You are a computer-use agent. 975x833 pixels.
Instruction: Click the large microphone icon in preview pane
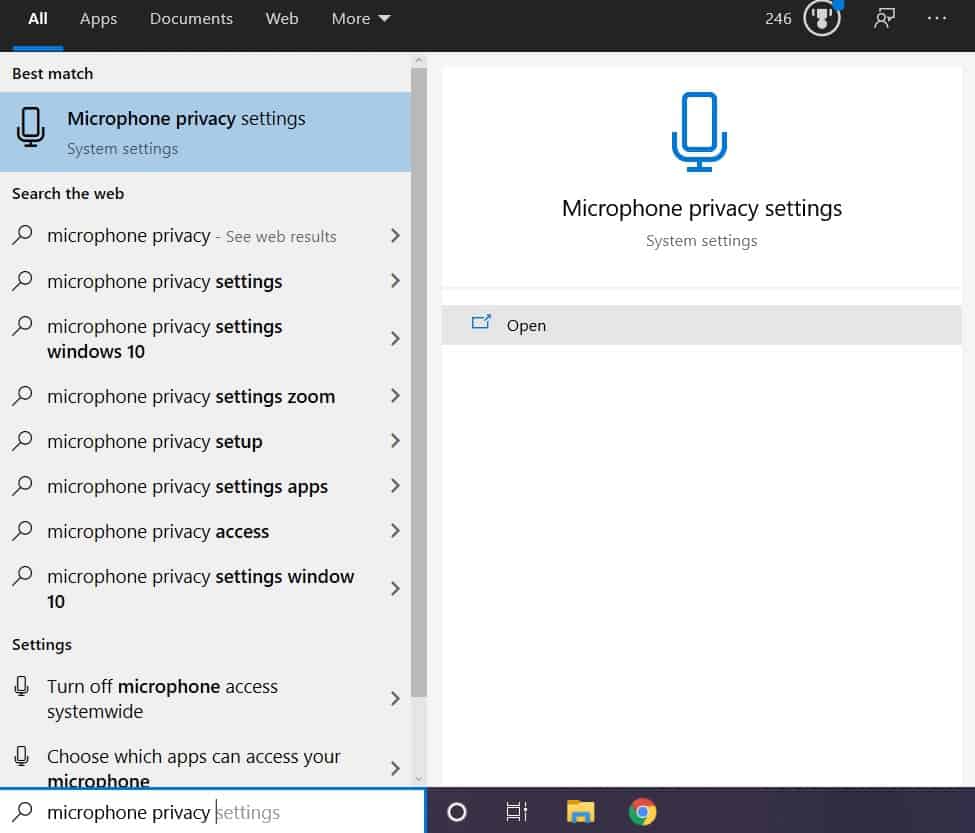[701, 131]
